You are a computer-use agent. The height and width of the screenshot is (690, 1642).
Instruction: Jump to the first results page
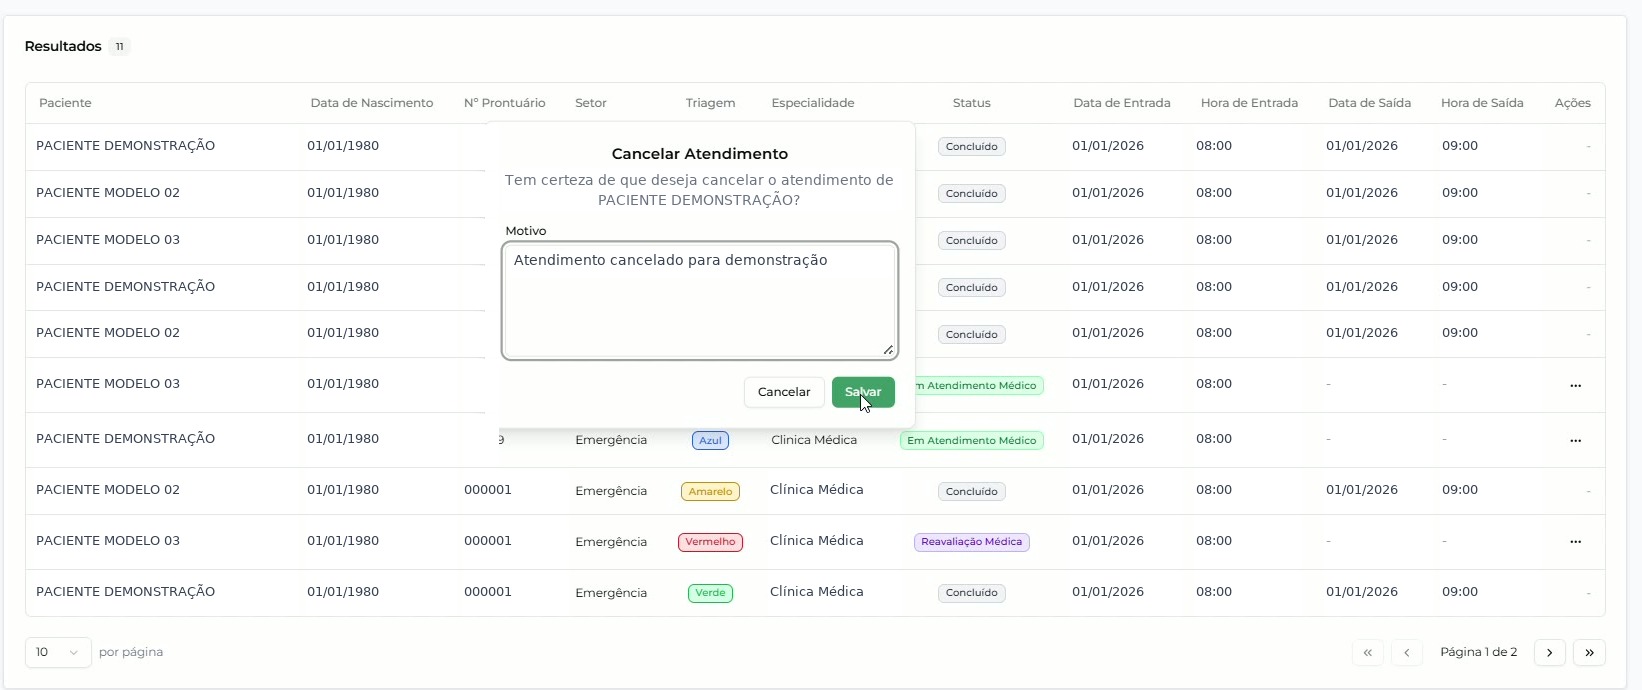tap(1367, 652)
